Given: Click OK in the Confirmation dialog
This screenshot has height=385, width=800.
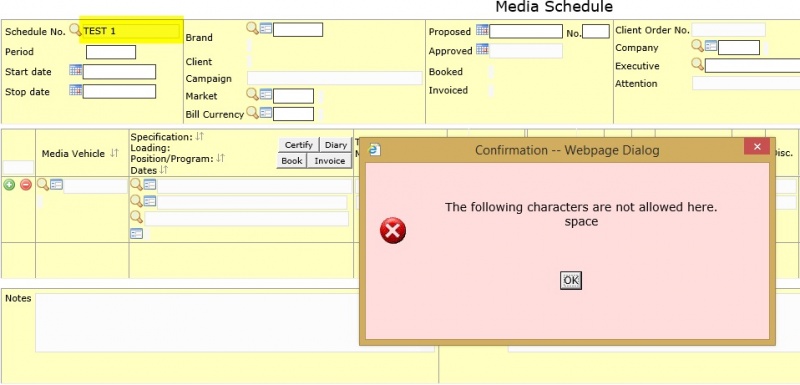Looking at the screenshot, I should 571,280.
